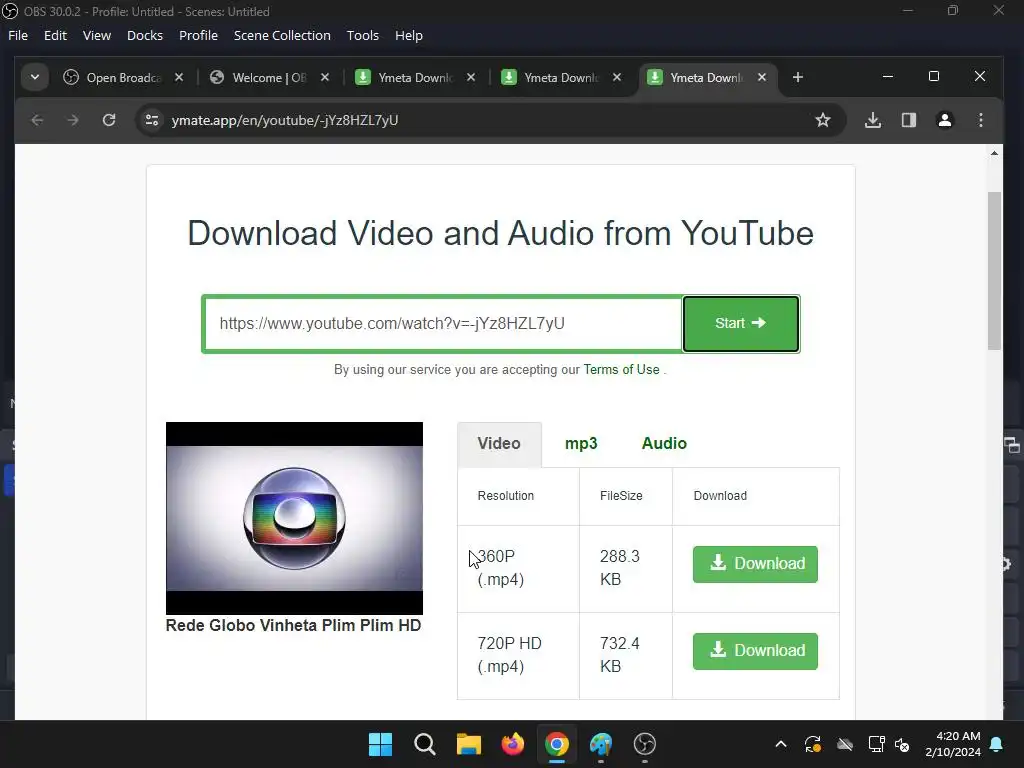Image resolution: width=1024 pixels, height=768 pixels.
Task: Open the OBS Edit menu
Action: pos(55,35)
